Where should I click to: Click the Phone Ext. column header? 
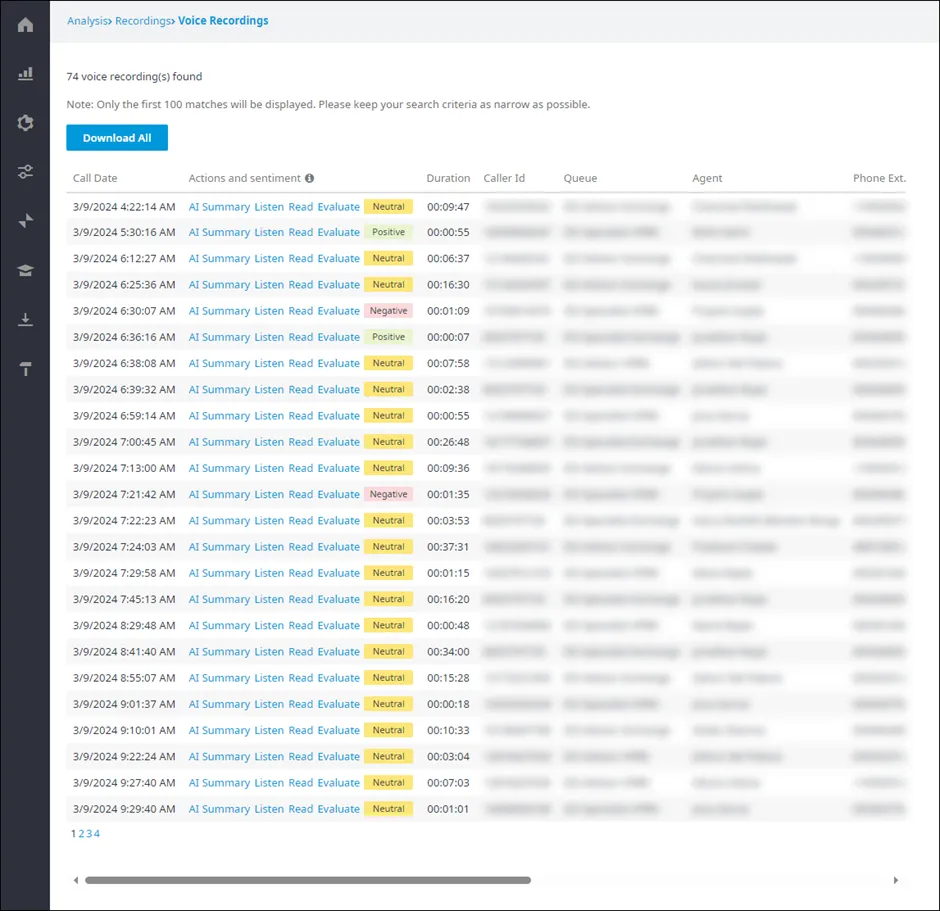[x=879, y=178]
